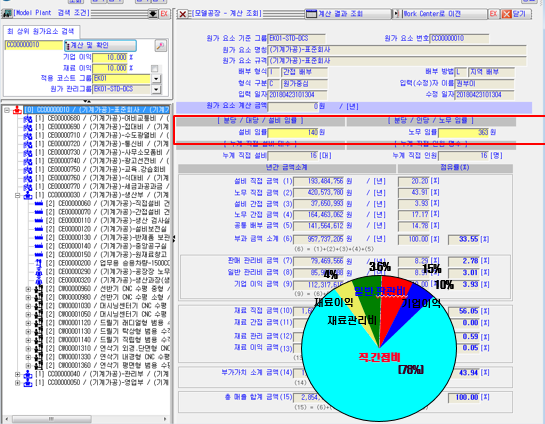Viewport: 545px width, 424px height.
Task: Click the icon of CE00000760 row
Action: point(27,178)
